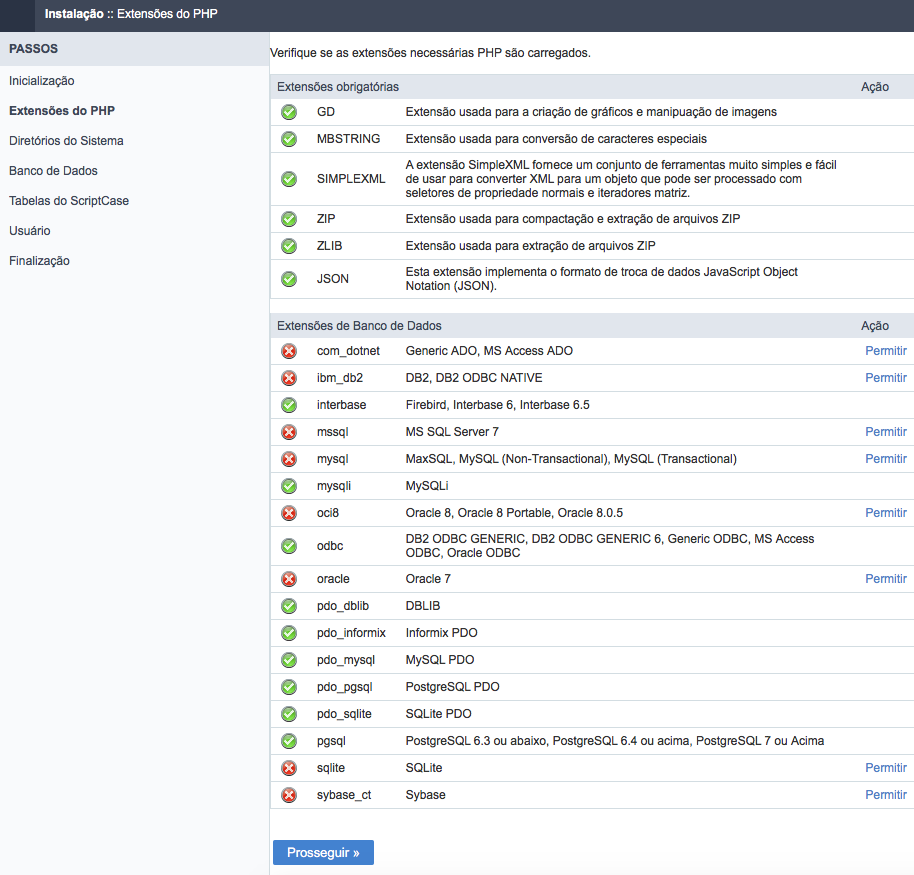Click the green check icon beside pdo_informix
914x875 pixels.
(289, 632)
